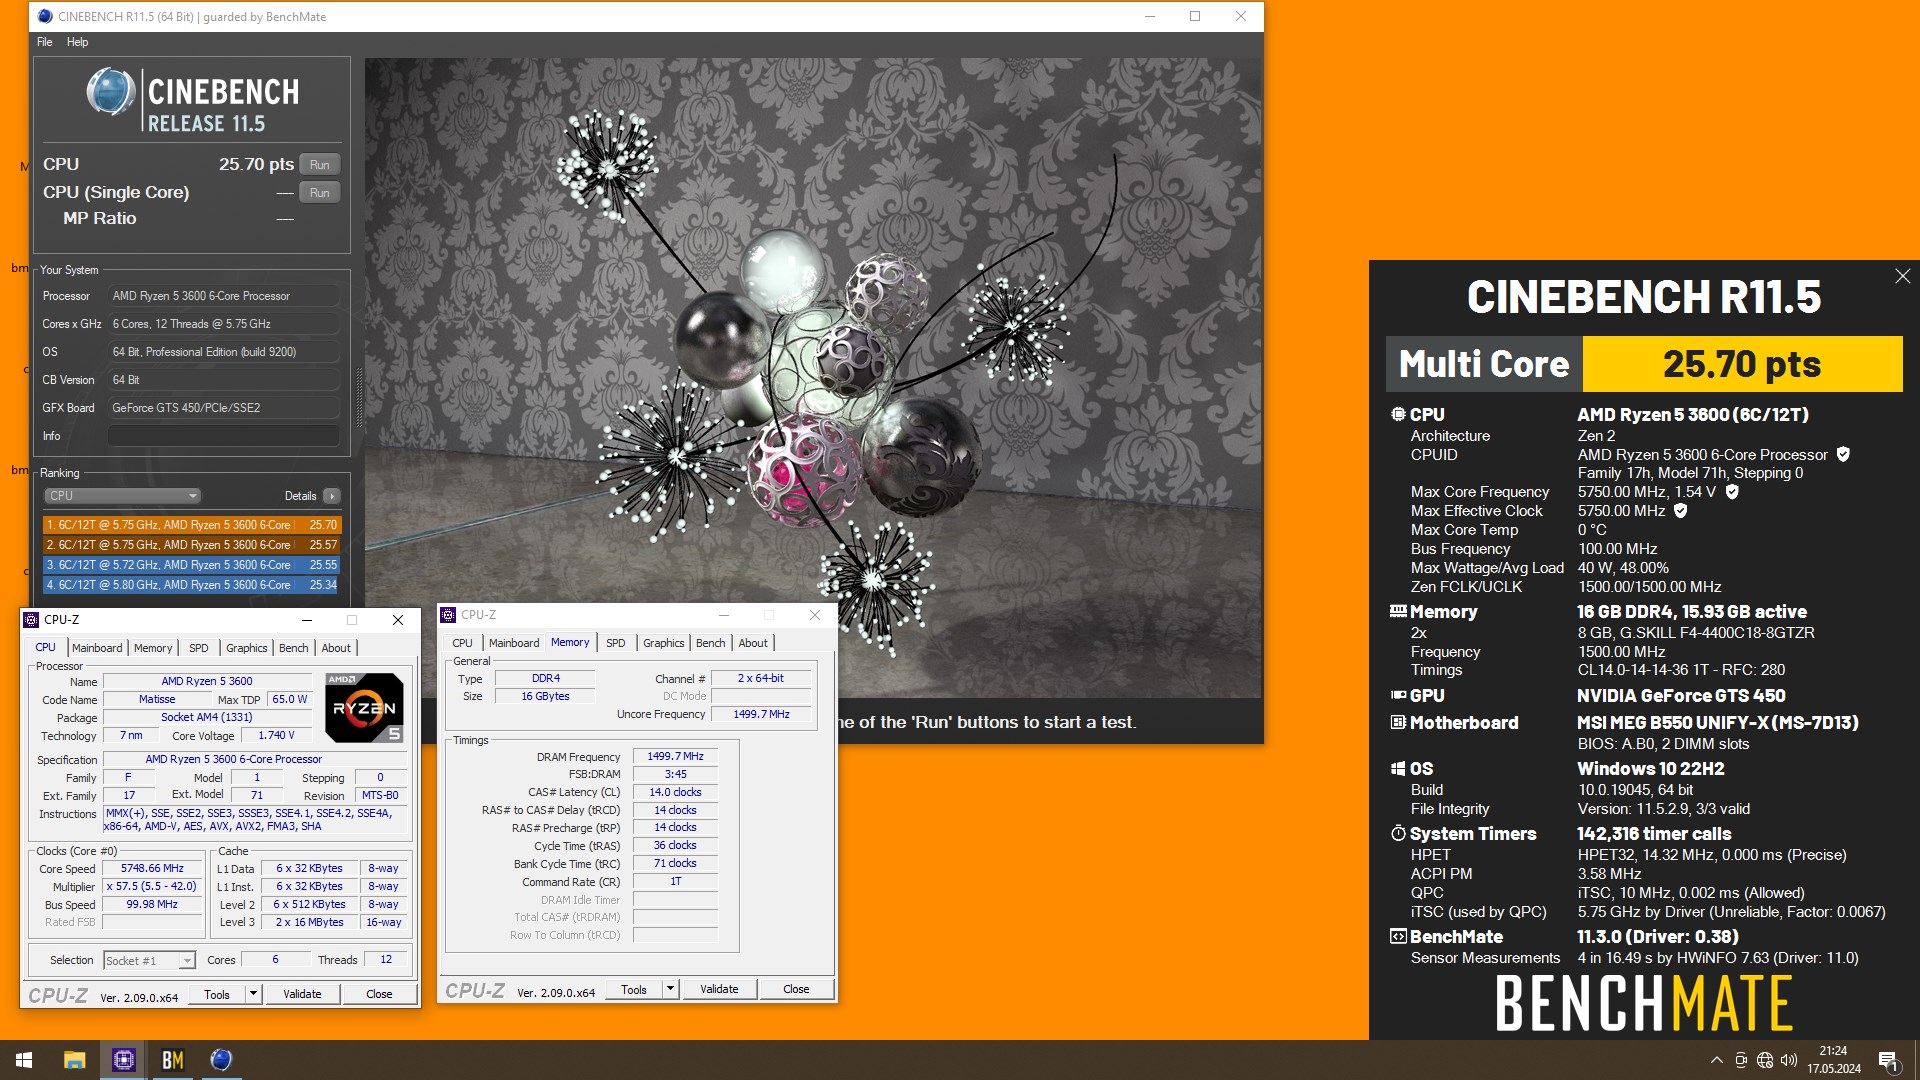Open the Cinebench Help menu
The height and width of the screenshot is (1080, 1920).
[x=78, y=42]
